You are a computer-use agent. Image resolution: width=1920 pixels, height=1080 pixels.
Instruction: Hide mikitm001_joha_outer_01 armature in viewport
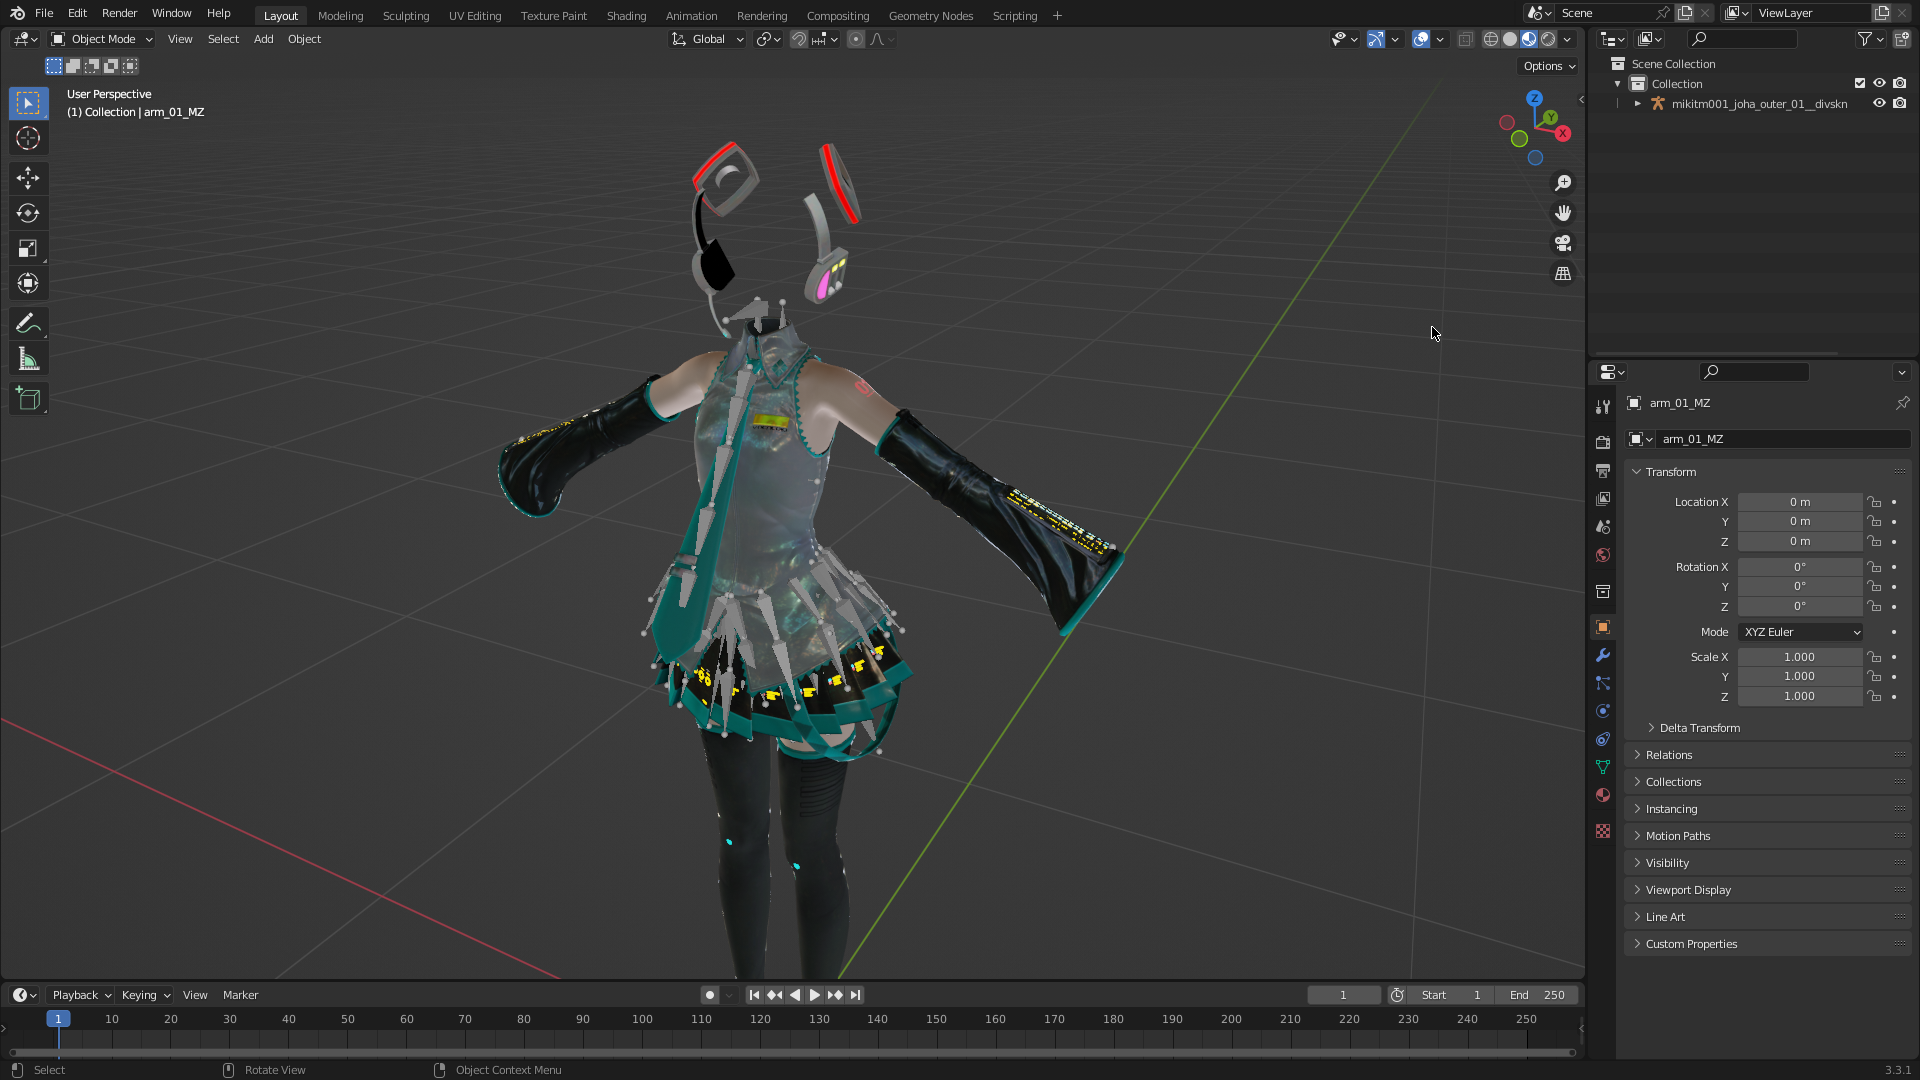(1879, 103)
